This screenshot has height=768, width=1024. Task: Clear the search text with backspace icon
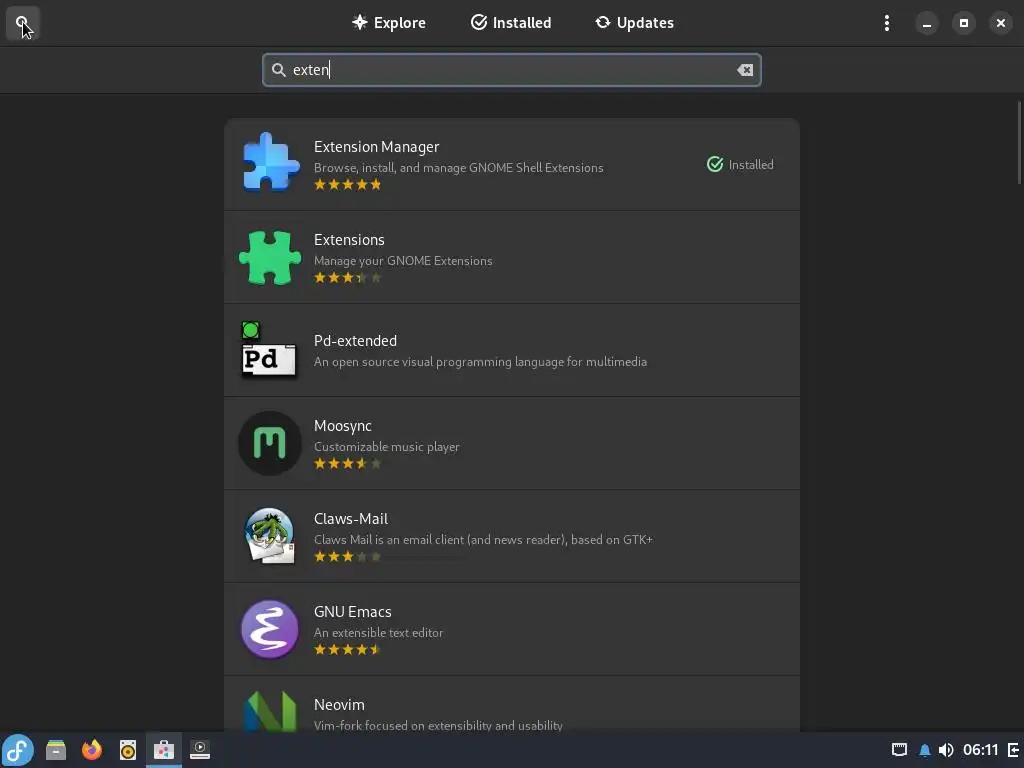[744, 70]
